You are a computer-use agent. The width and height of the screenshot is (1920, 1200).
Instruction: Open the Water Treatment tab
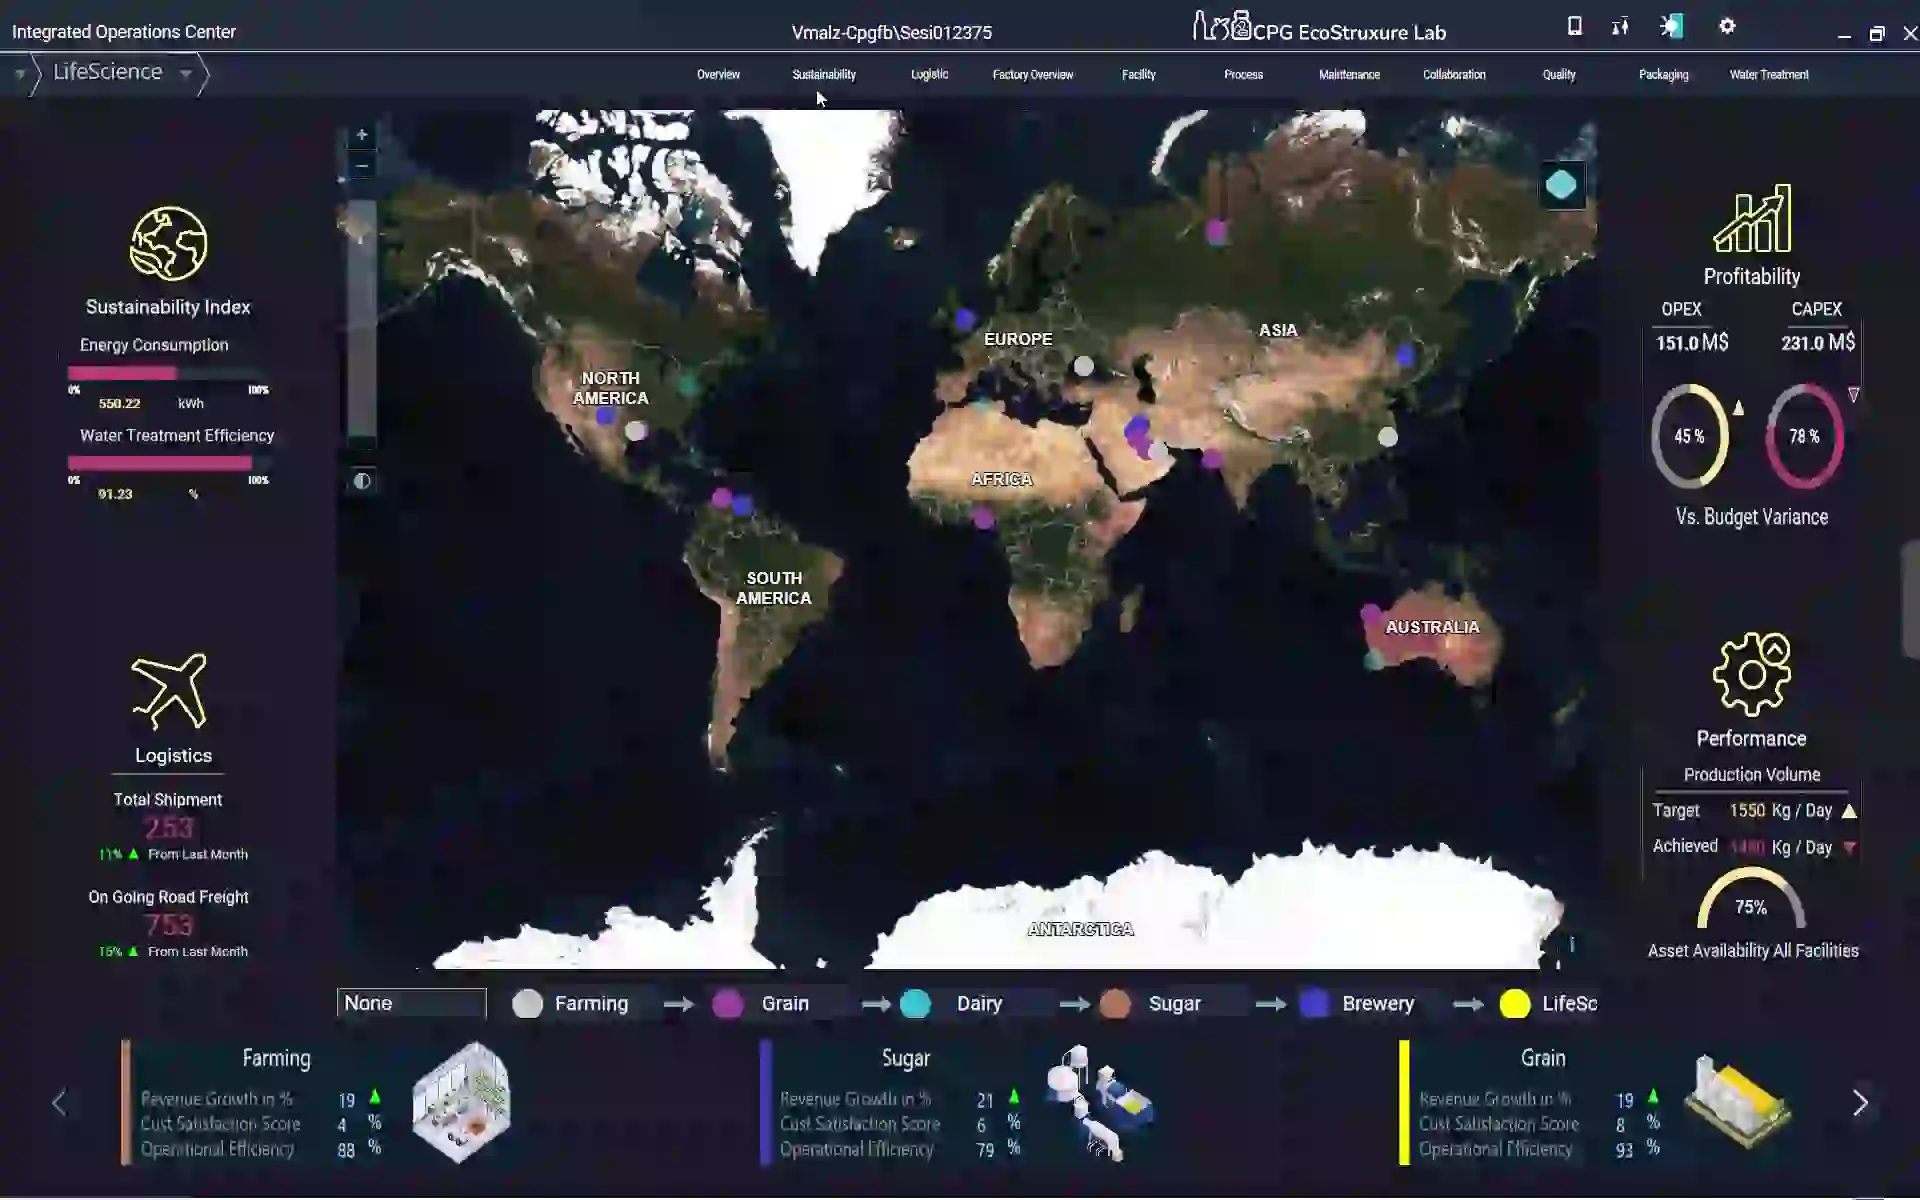click(1769, 75)
